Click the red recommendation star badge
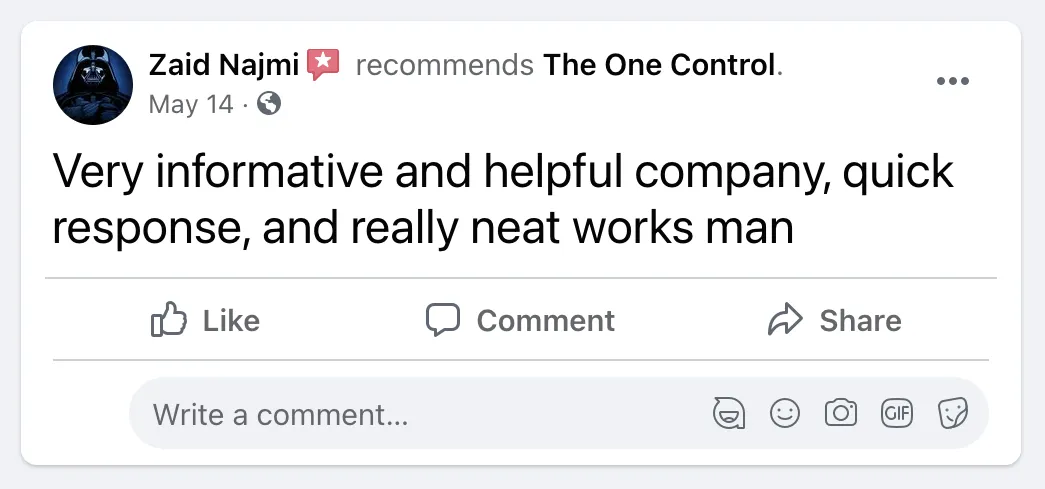This screenshot has width=1045, height=489. 323,65
